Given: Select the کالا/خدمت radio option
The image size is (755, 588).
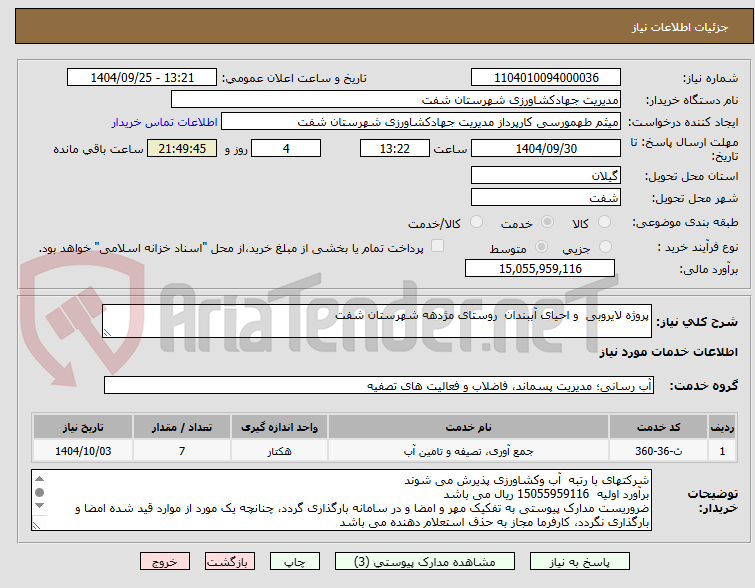Looking at the screenshot, I should pyautogui.click(x=476, y=222).
